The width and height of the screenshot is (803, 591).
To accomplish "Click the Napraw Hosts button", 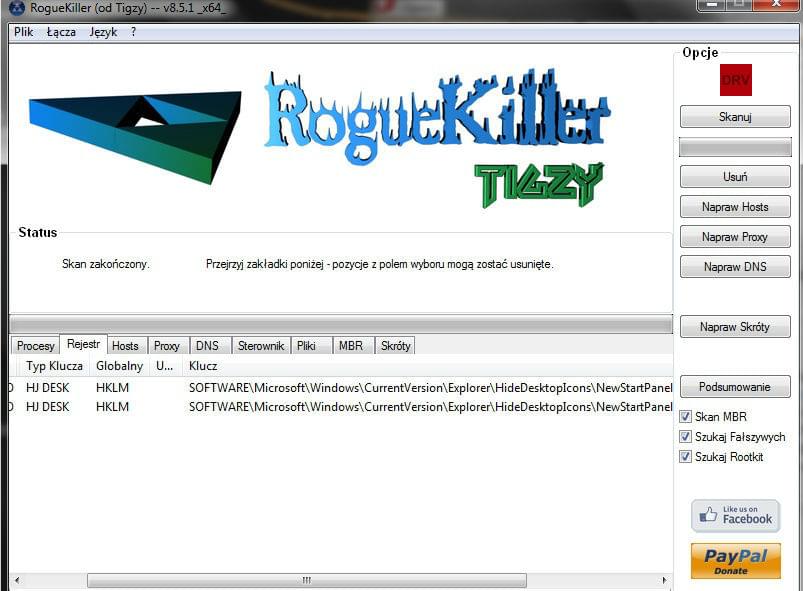I will click(735, 207).
